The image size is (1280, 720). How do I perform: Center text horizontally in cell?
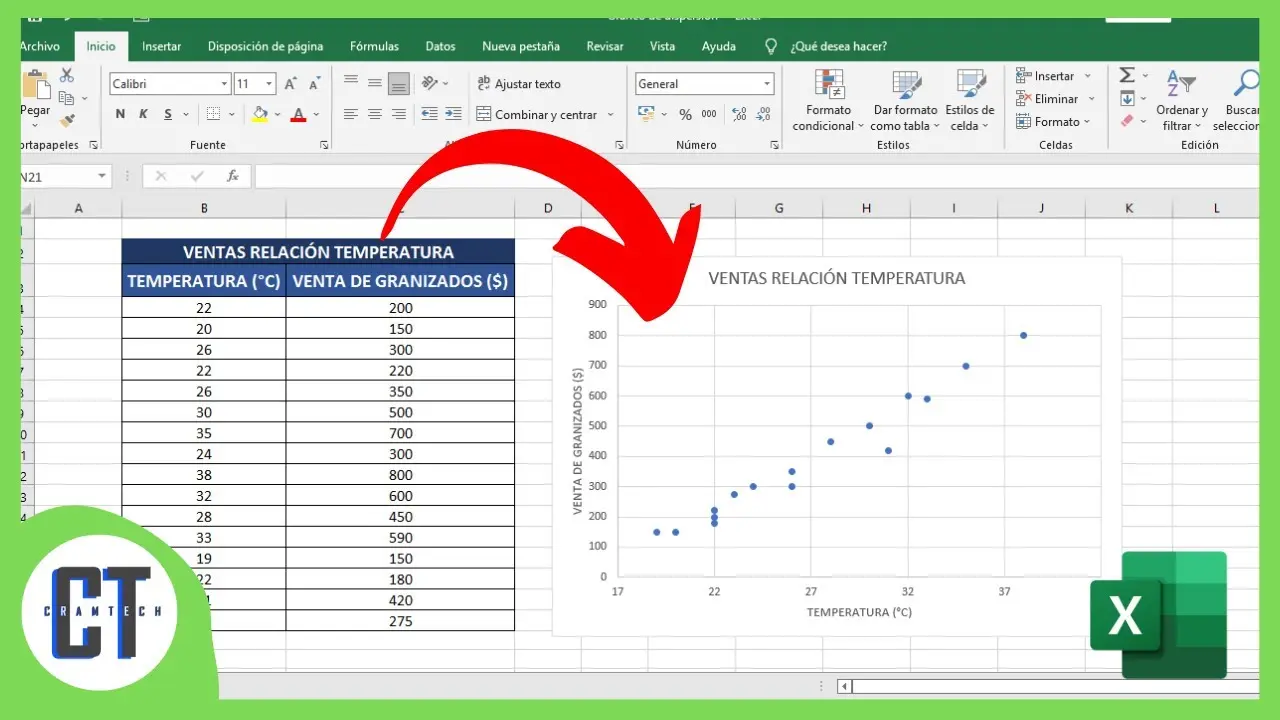coord(375,114)
